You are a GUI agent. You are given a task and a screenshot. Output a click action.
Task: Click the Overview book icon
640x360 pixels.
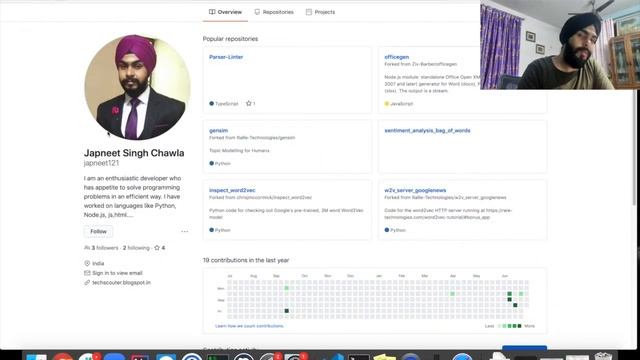212,12
